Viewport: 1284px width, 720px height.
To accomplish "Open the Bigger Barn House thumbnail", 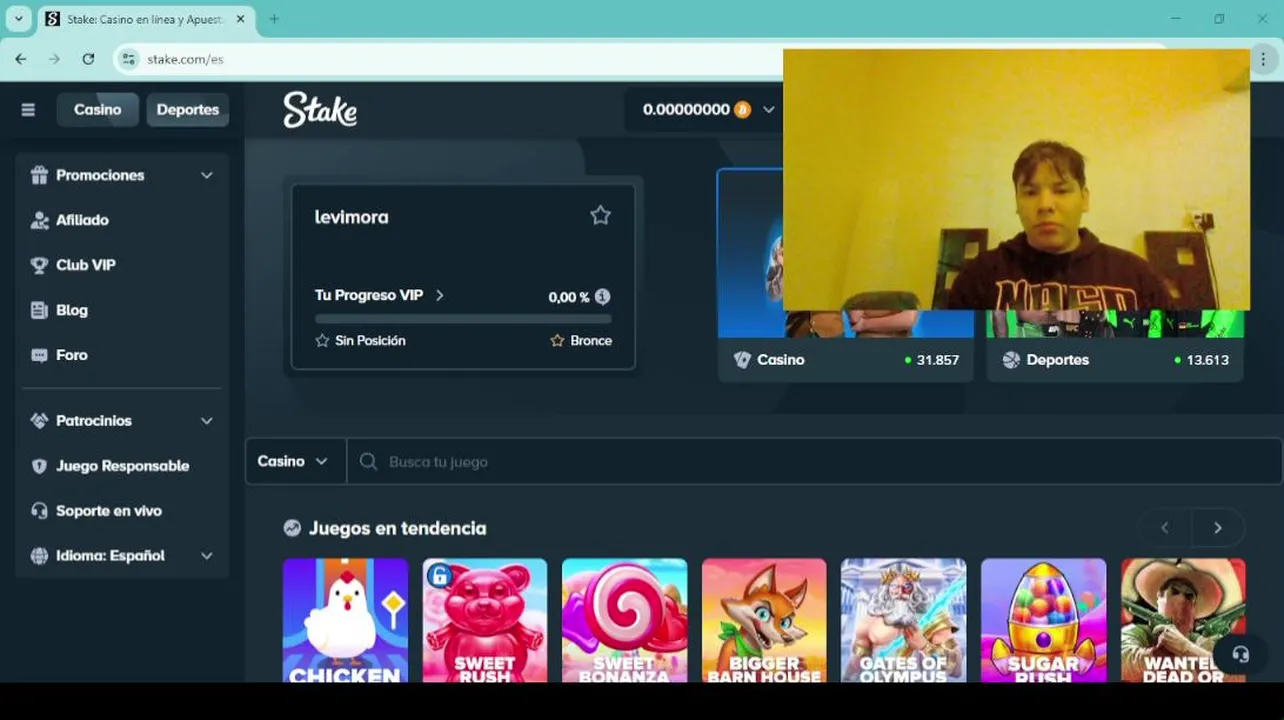I will click(764, 620).
